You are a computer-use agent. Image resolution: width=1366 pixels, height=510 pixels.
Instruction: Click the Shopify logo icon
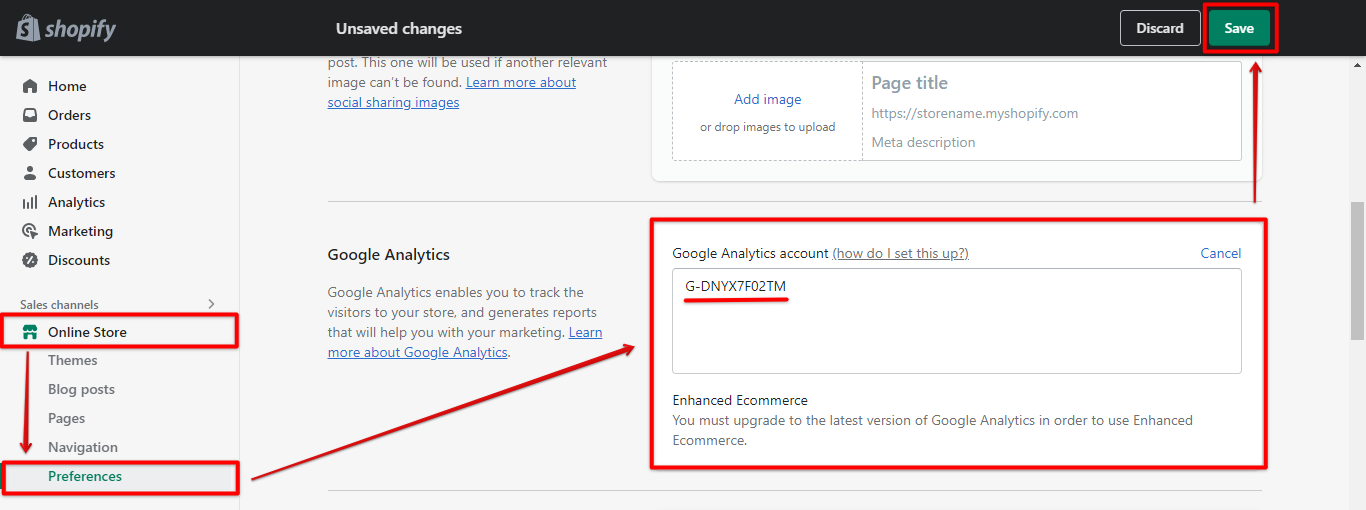point(28,28)
